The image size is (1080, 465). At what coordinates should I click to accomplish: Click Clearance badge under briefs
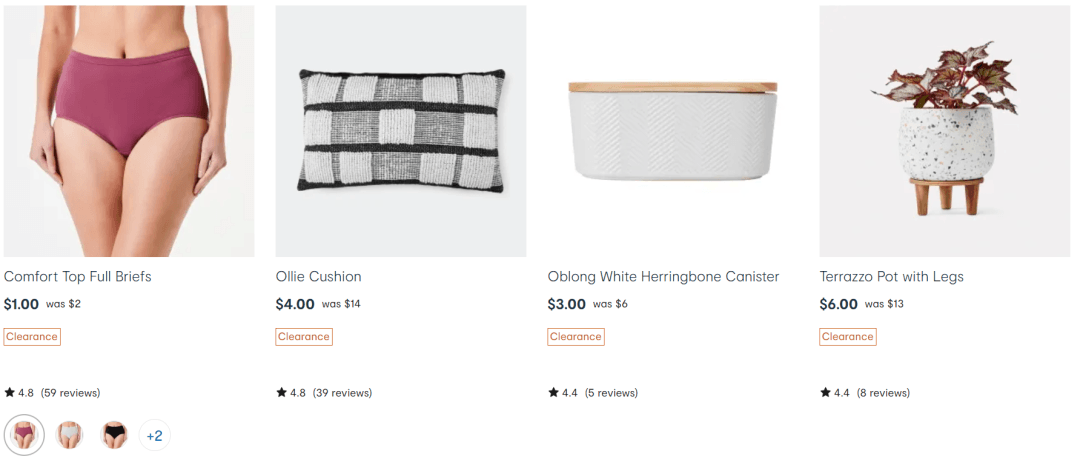32,337
